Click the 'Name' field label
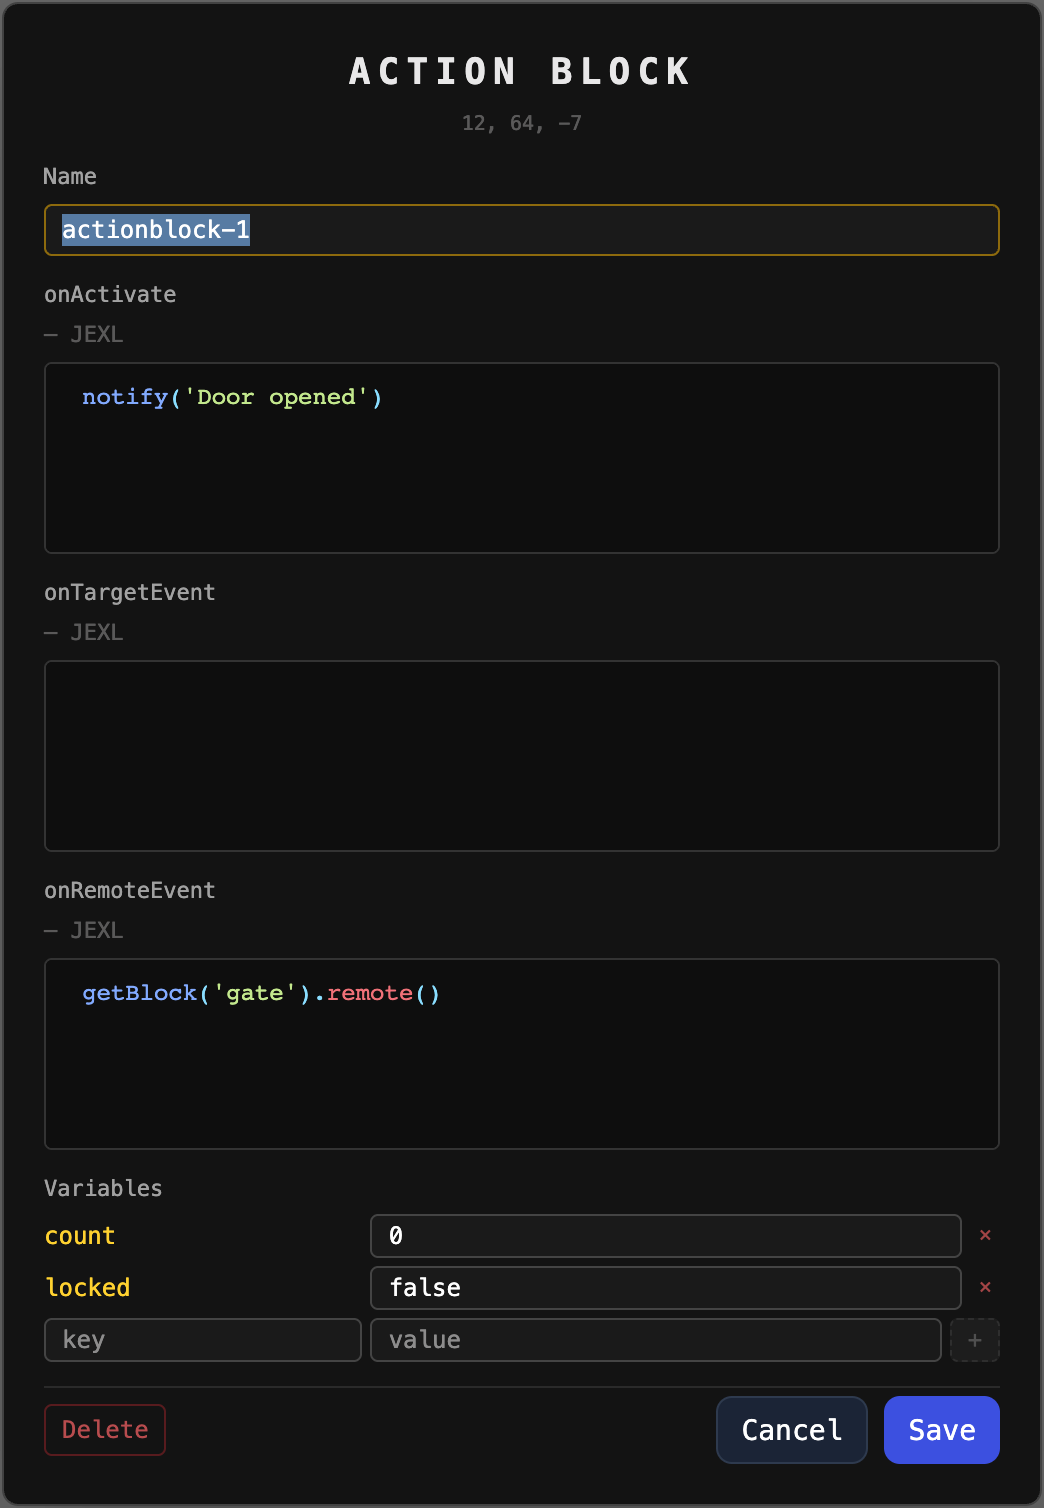This screenshot has height=1508, width=1044. 70,176
